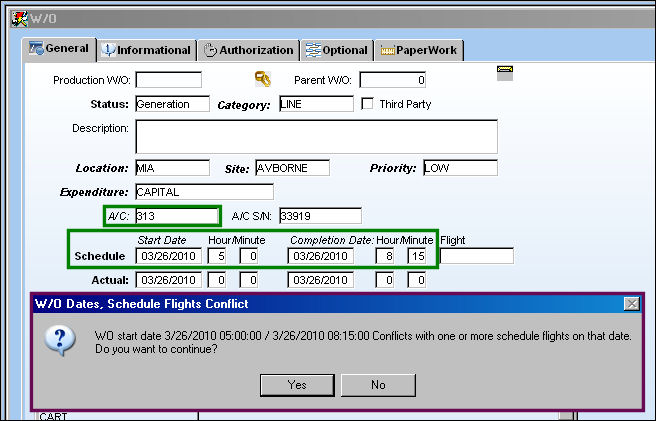The width and height of the screenshot is (656, 421).
Task: Click the Site label
Action: pos(237,169)
